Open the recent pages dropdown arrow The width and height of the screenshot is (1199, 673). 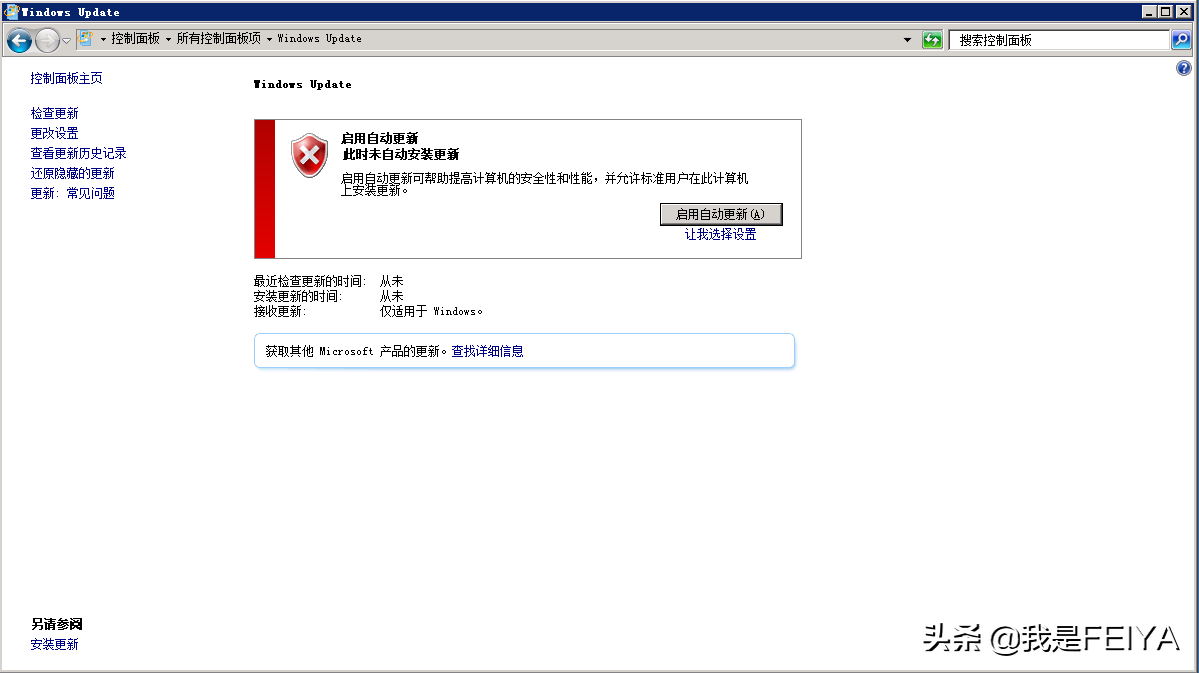67,41
